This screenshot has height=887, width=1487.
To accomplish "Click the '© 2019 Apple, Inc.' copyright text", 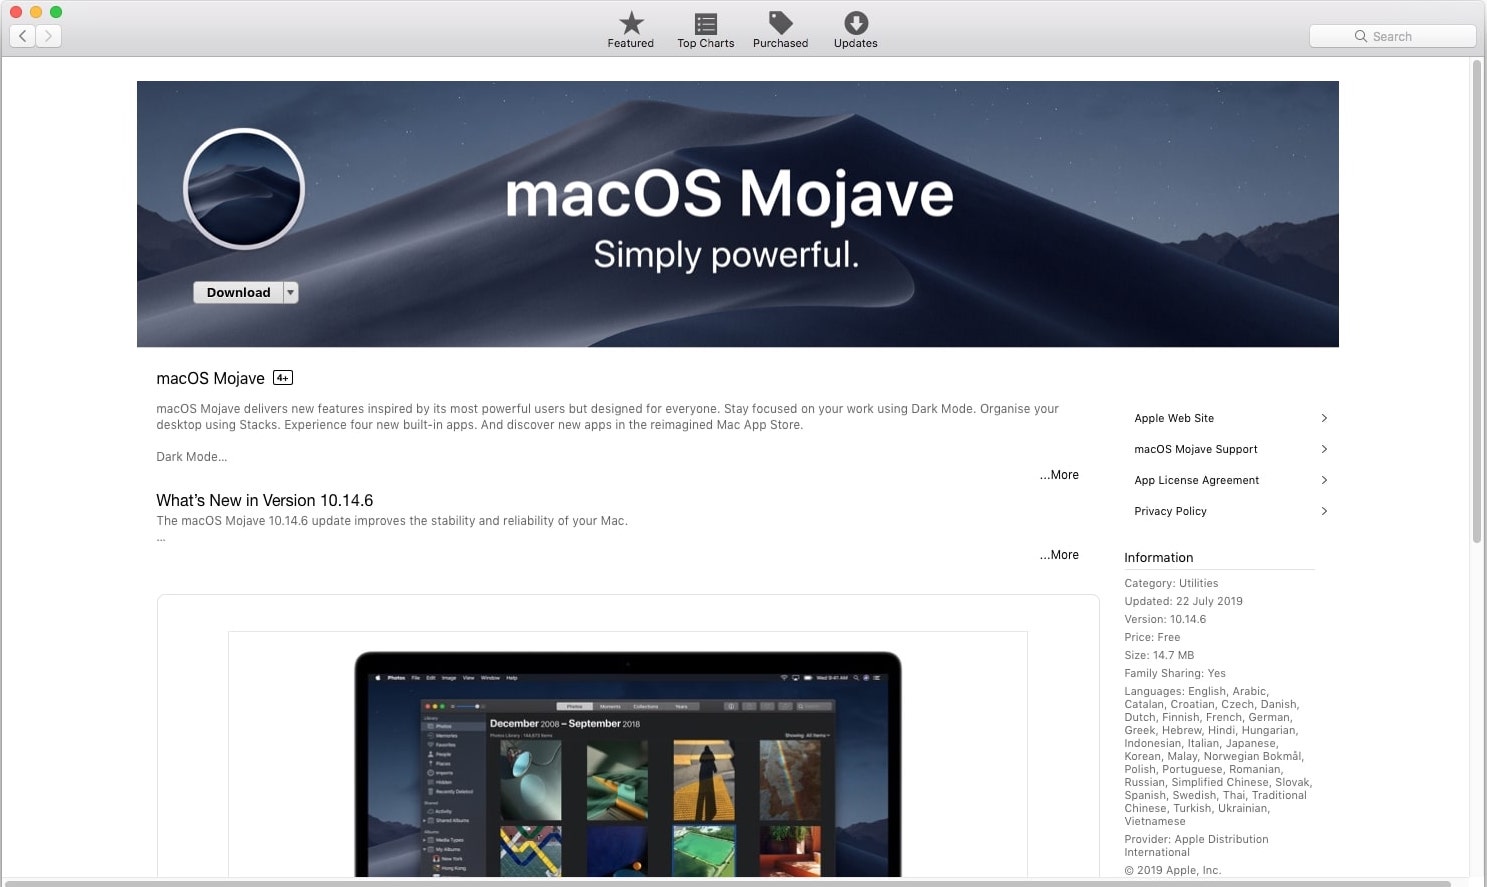I will click(1172, 870).
